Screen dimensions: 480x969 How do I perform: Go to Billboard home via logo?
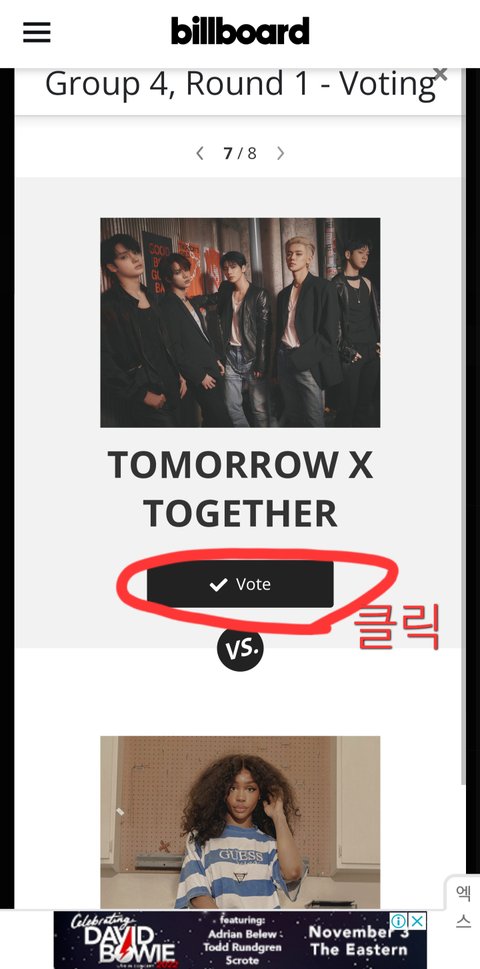click(240, 30)
